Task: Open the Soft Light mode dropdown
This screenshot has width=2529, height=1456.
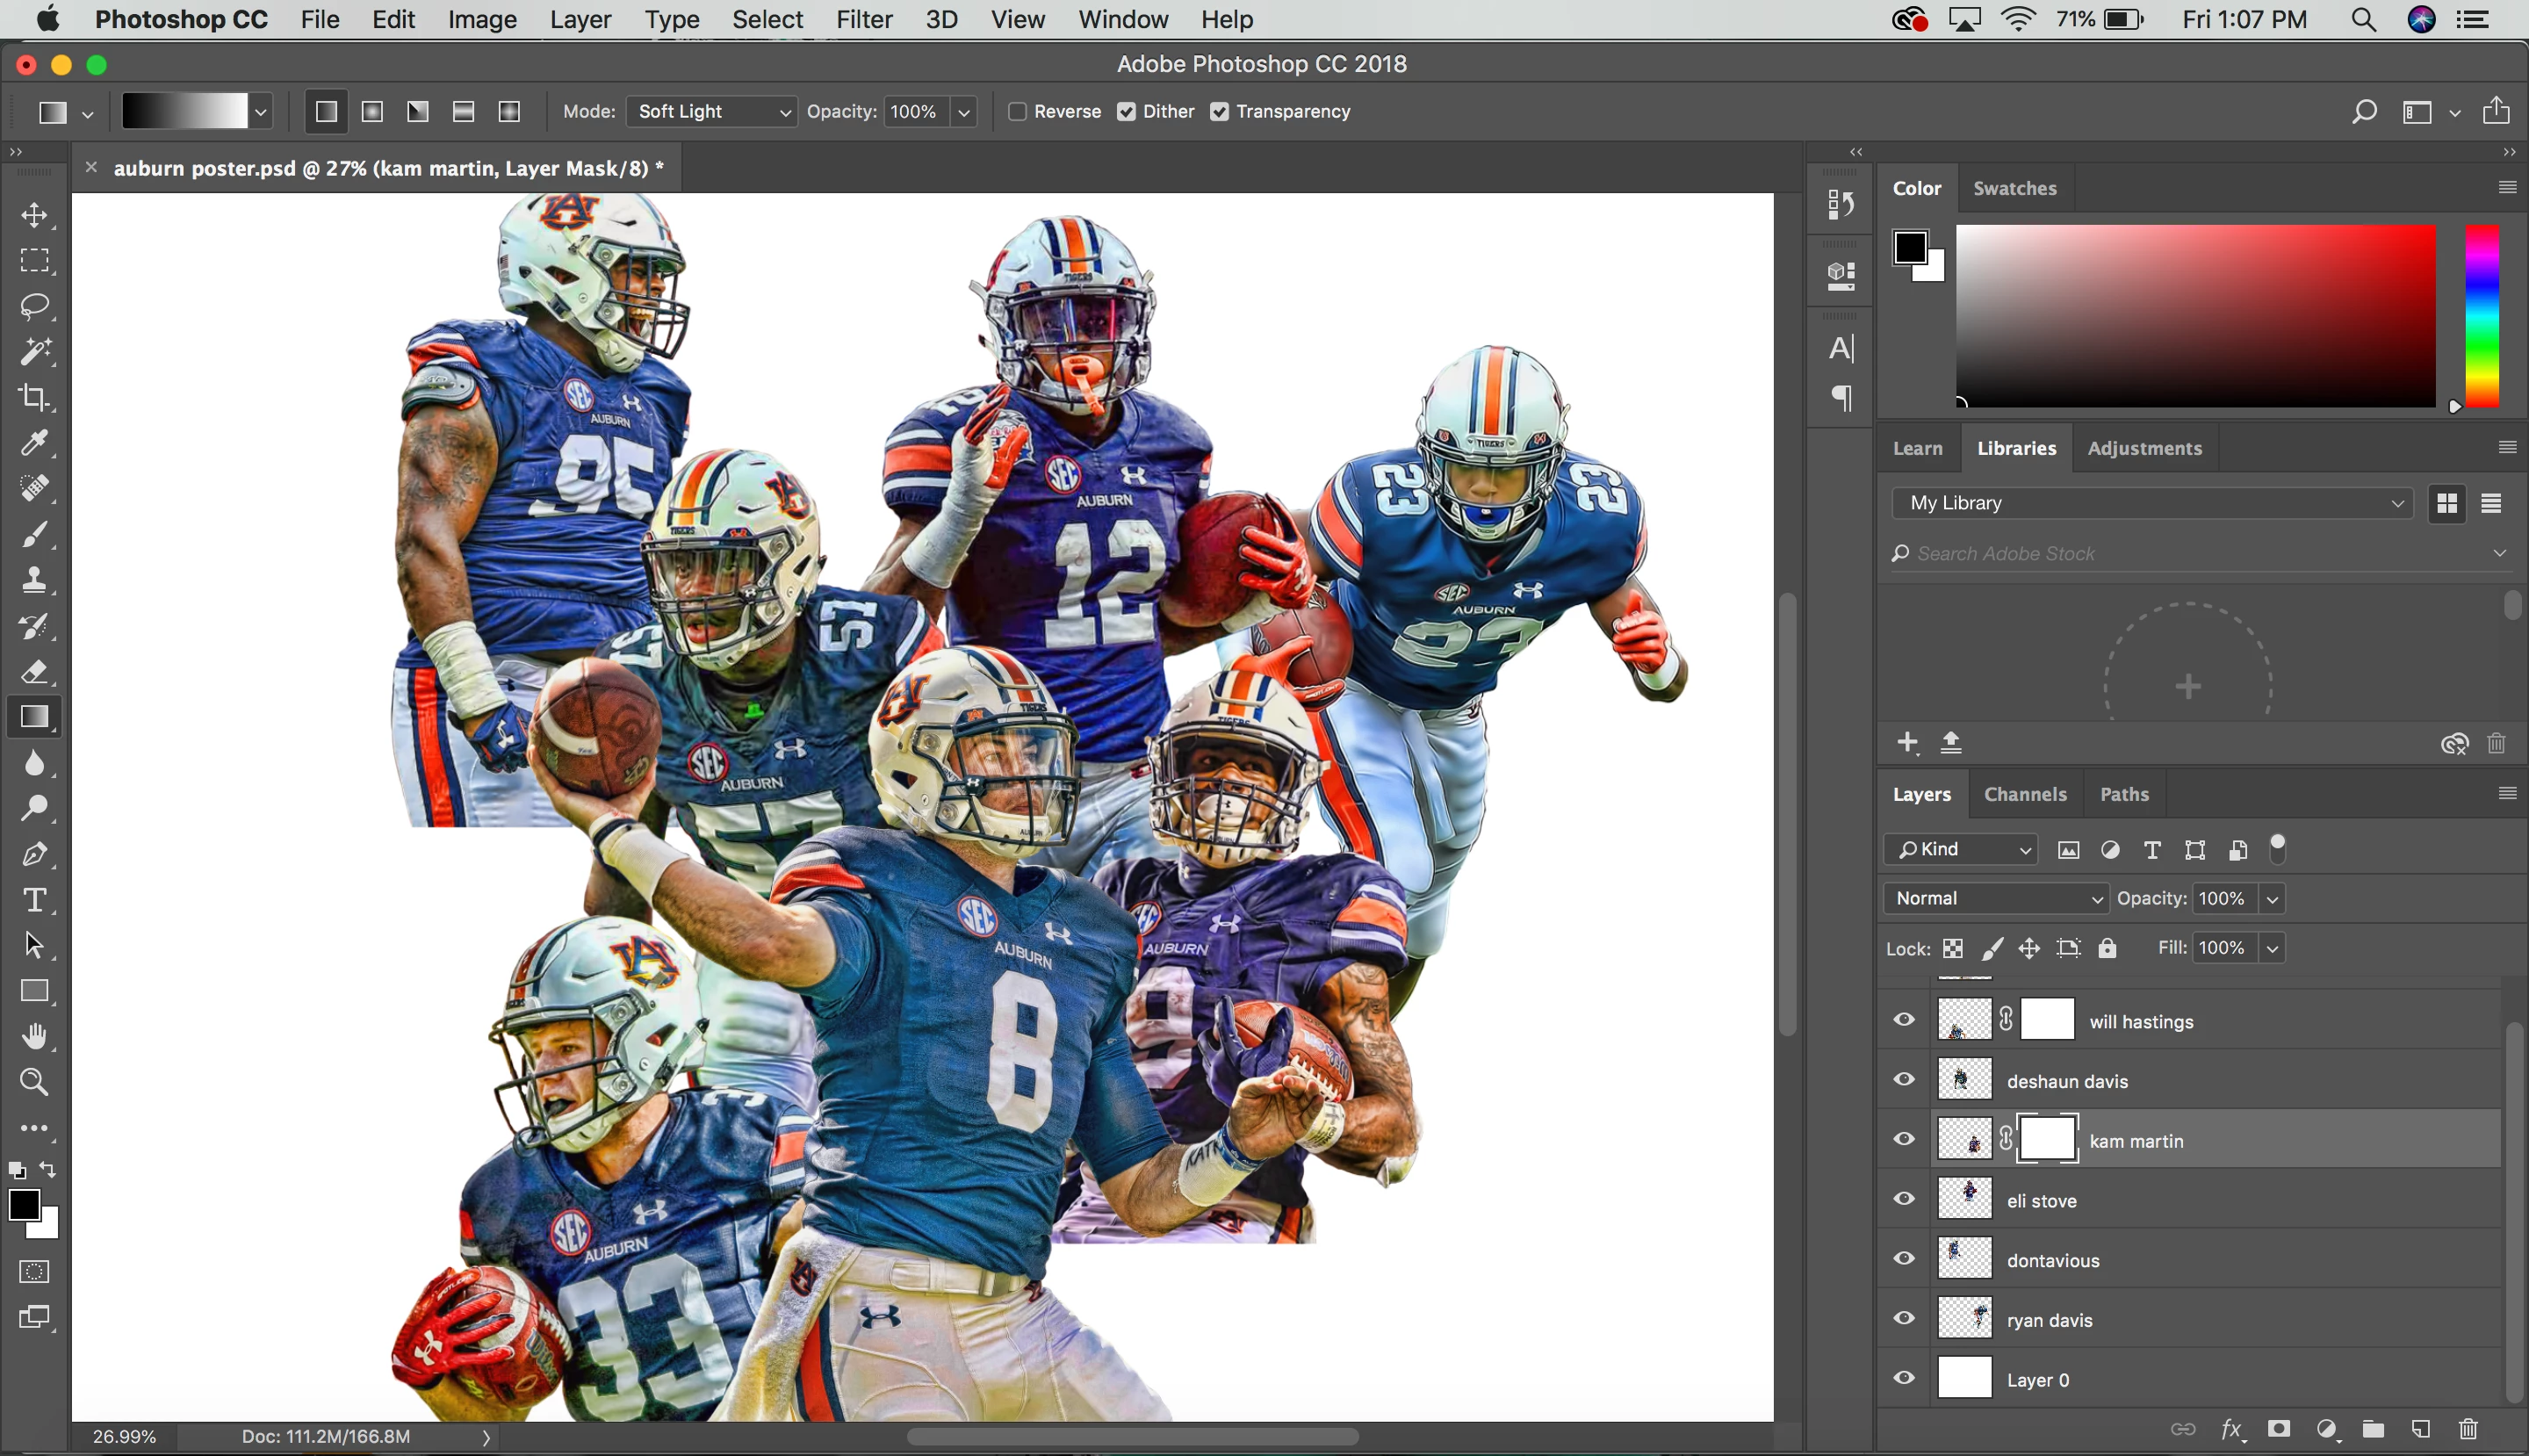Action: 712,112
